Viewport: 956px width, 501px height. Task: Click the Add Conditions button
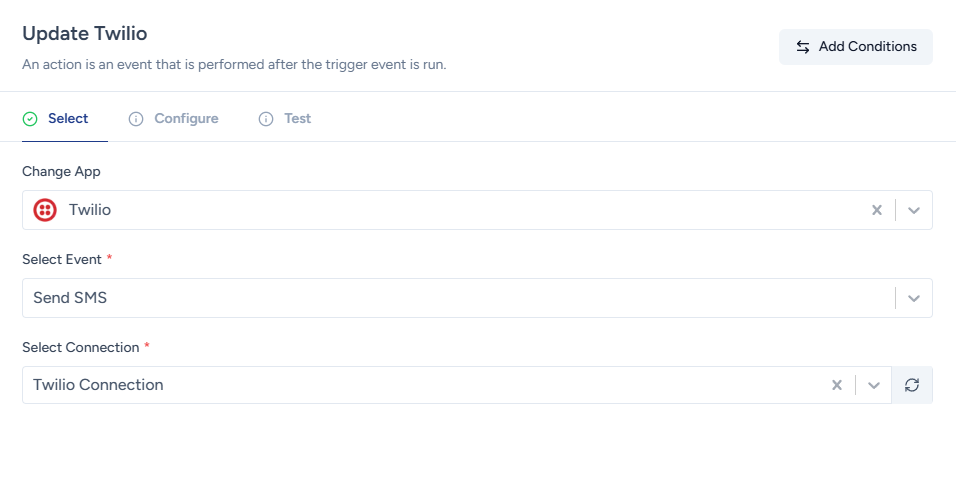click(x=855, y=47)
